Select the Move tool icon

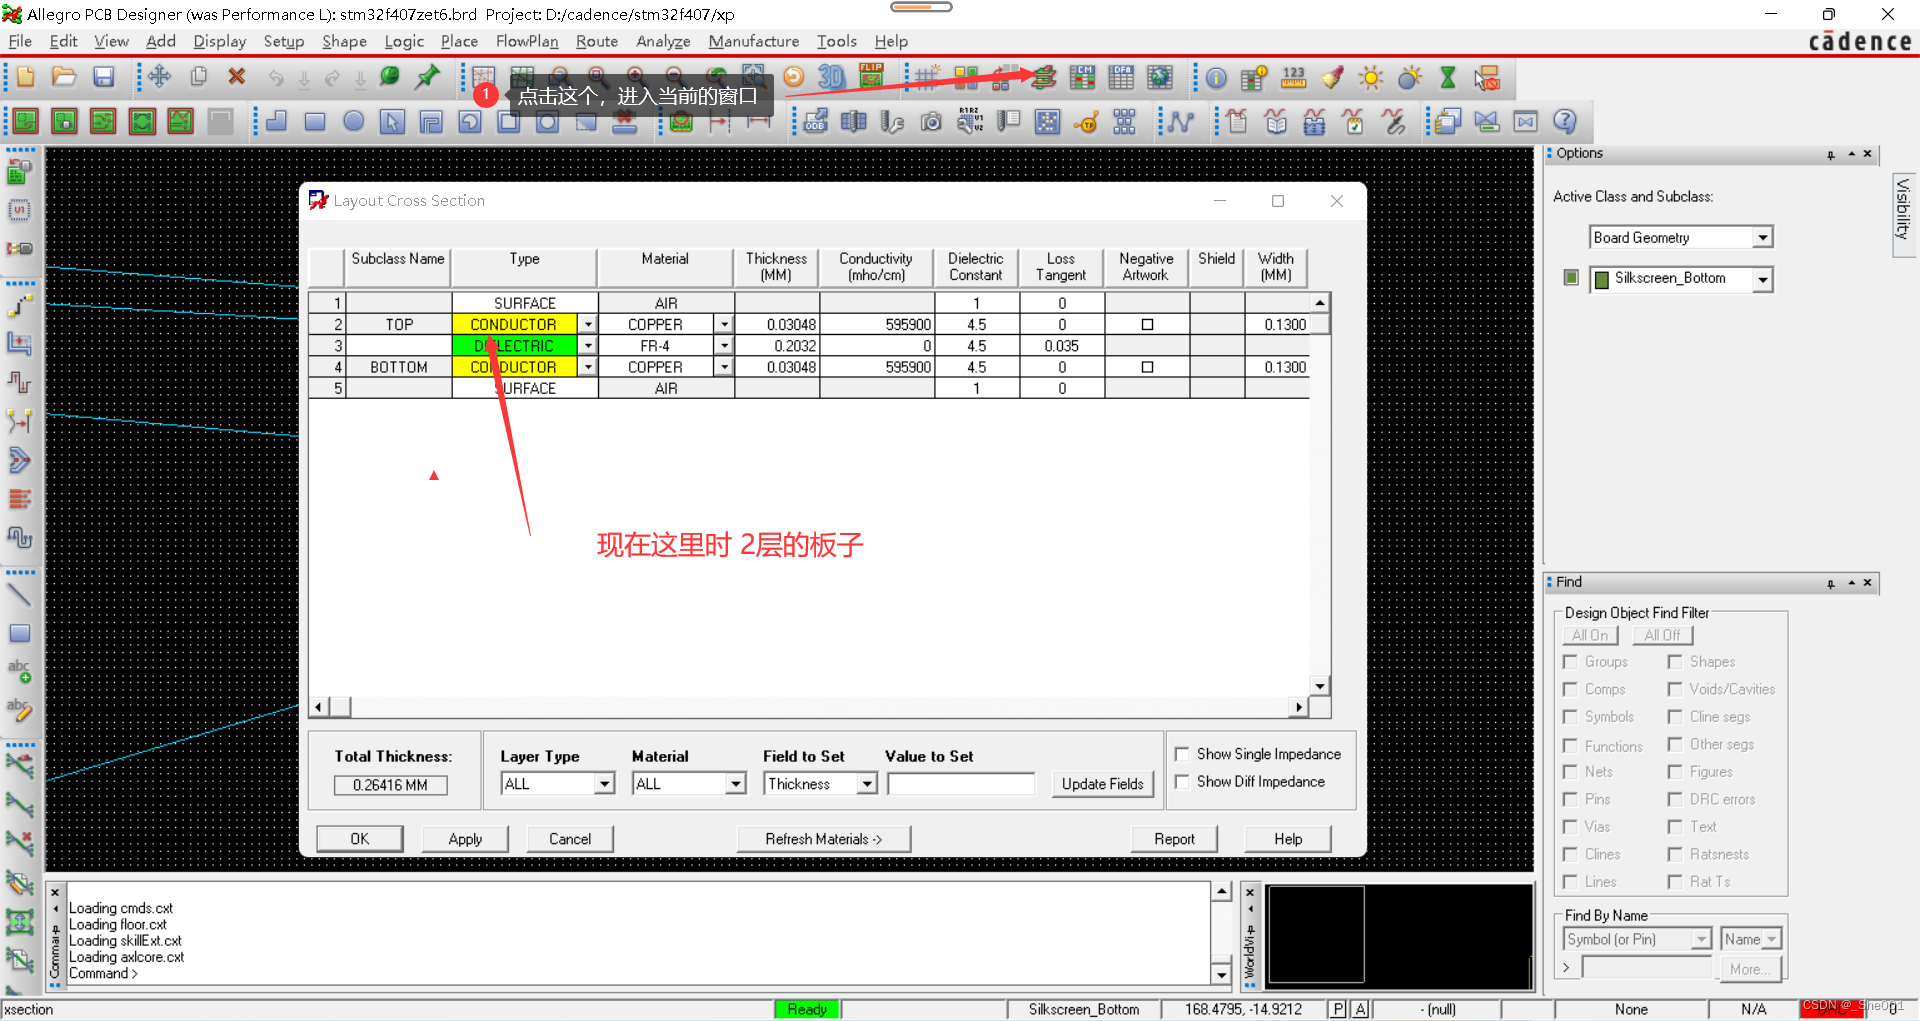click(159, 77)
